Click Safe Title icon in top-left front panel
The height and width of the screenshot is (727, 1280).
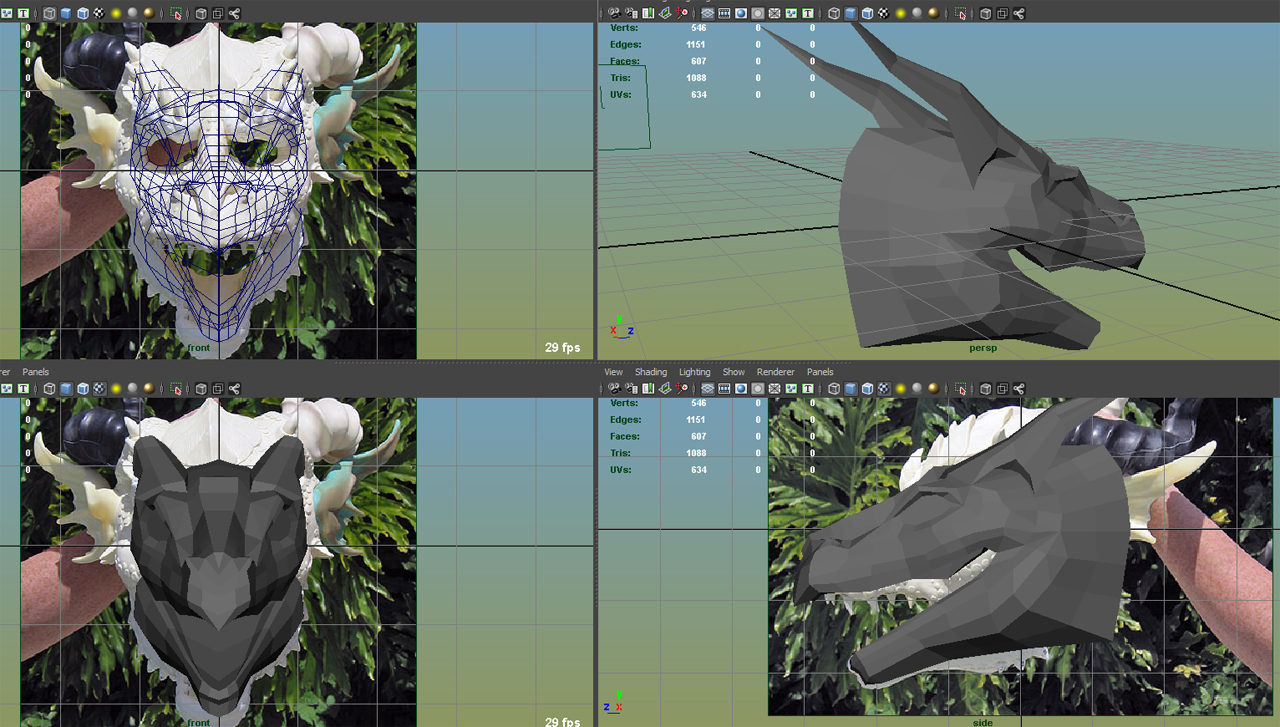[22, 14]
